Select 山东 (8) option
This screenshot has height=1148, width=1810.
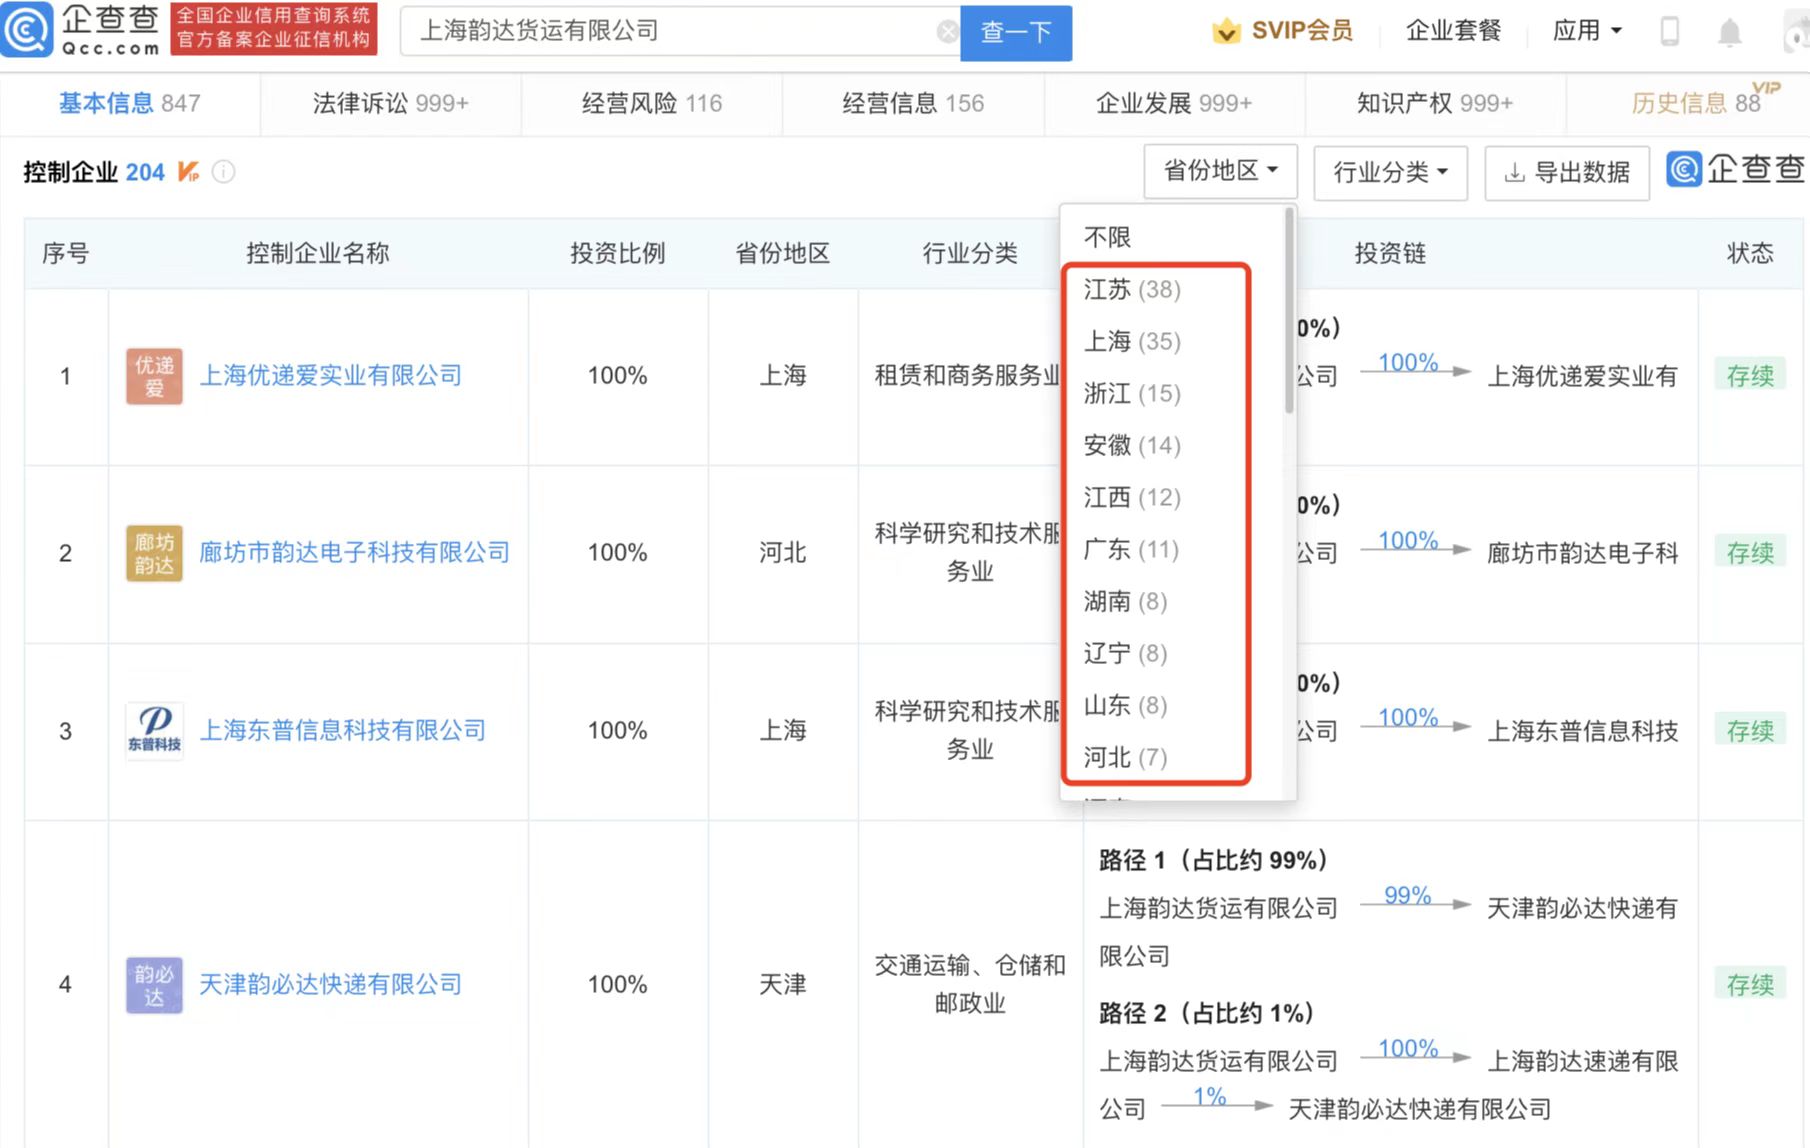(1125, 705)
